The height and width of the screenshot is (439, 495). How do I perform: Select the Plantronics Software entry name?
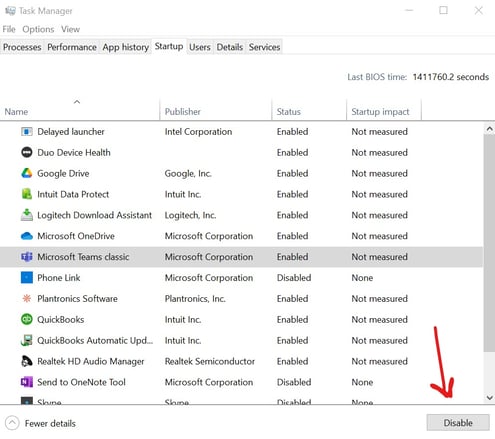tap(77, 298)
